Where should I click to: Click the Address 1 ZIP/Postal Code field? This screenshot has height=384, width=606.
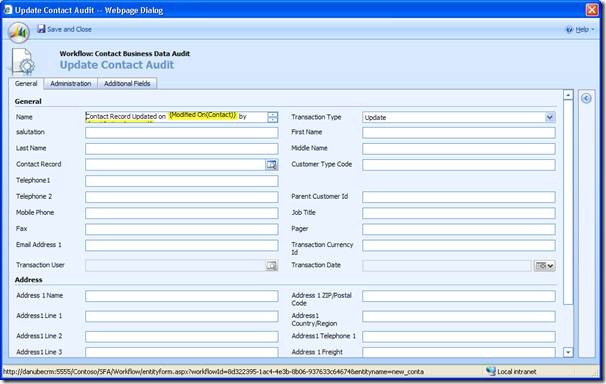pyautogui.click(x=459, y=296)
